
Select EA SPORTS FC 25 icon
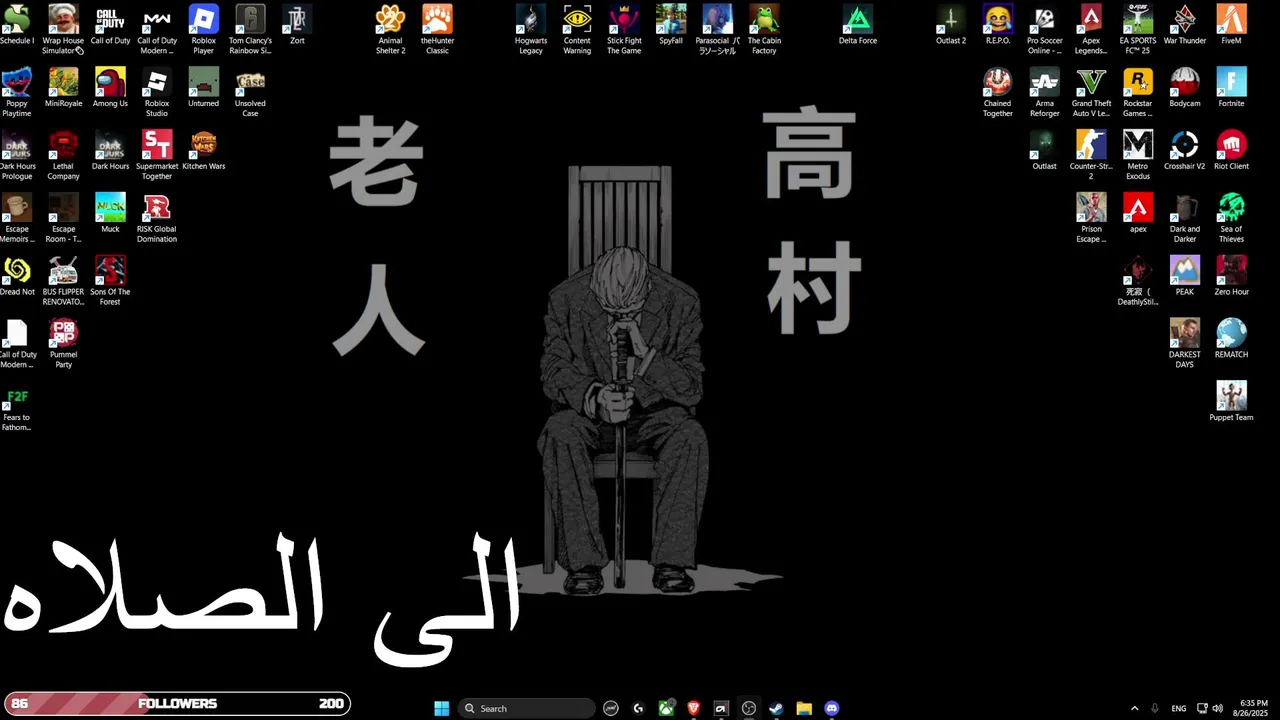tap(1138, 29)
